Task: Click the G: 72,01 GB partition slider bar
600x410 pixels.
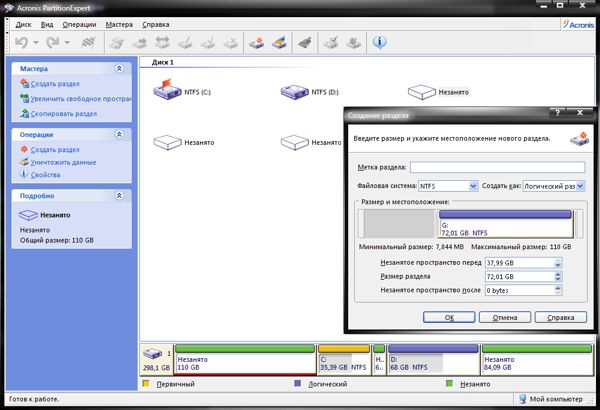Action: pos(505,224)
